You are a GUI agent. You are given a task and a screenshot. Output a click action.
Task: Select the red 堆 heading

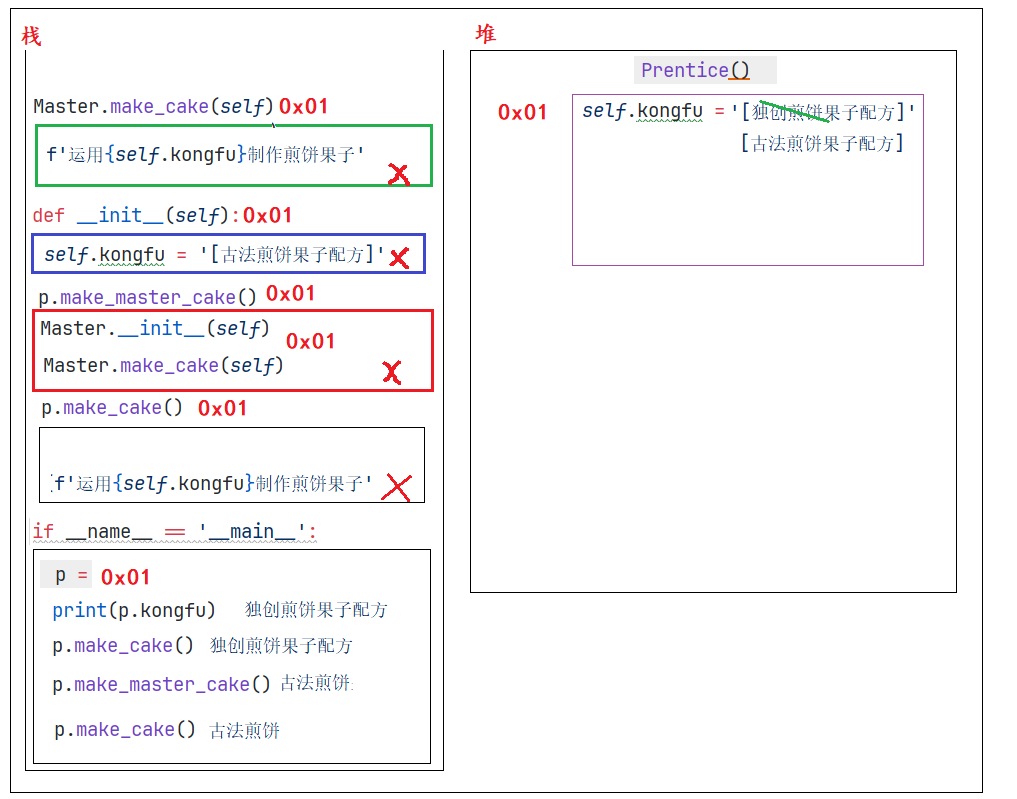[485, 34]
